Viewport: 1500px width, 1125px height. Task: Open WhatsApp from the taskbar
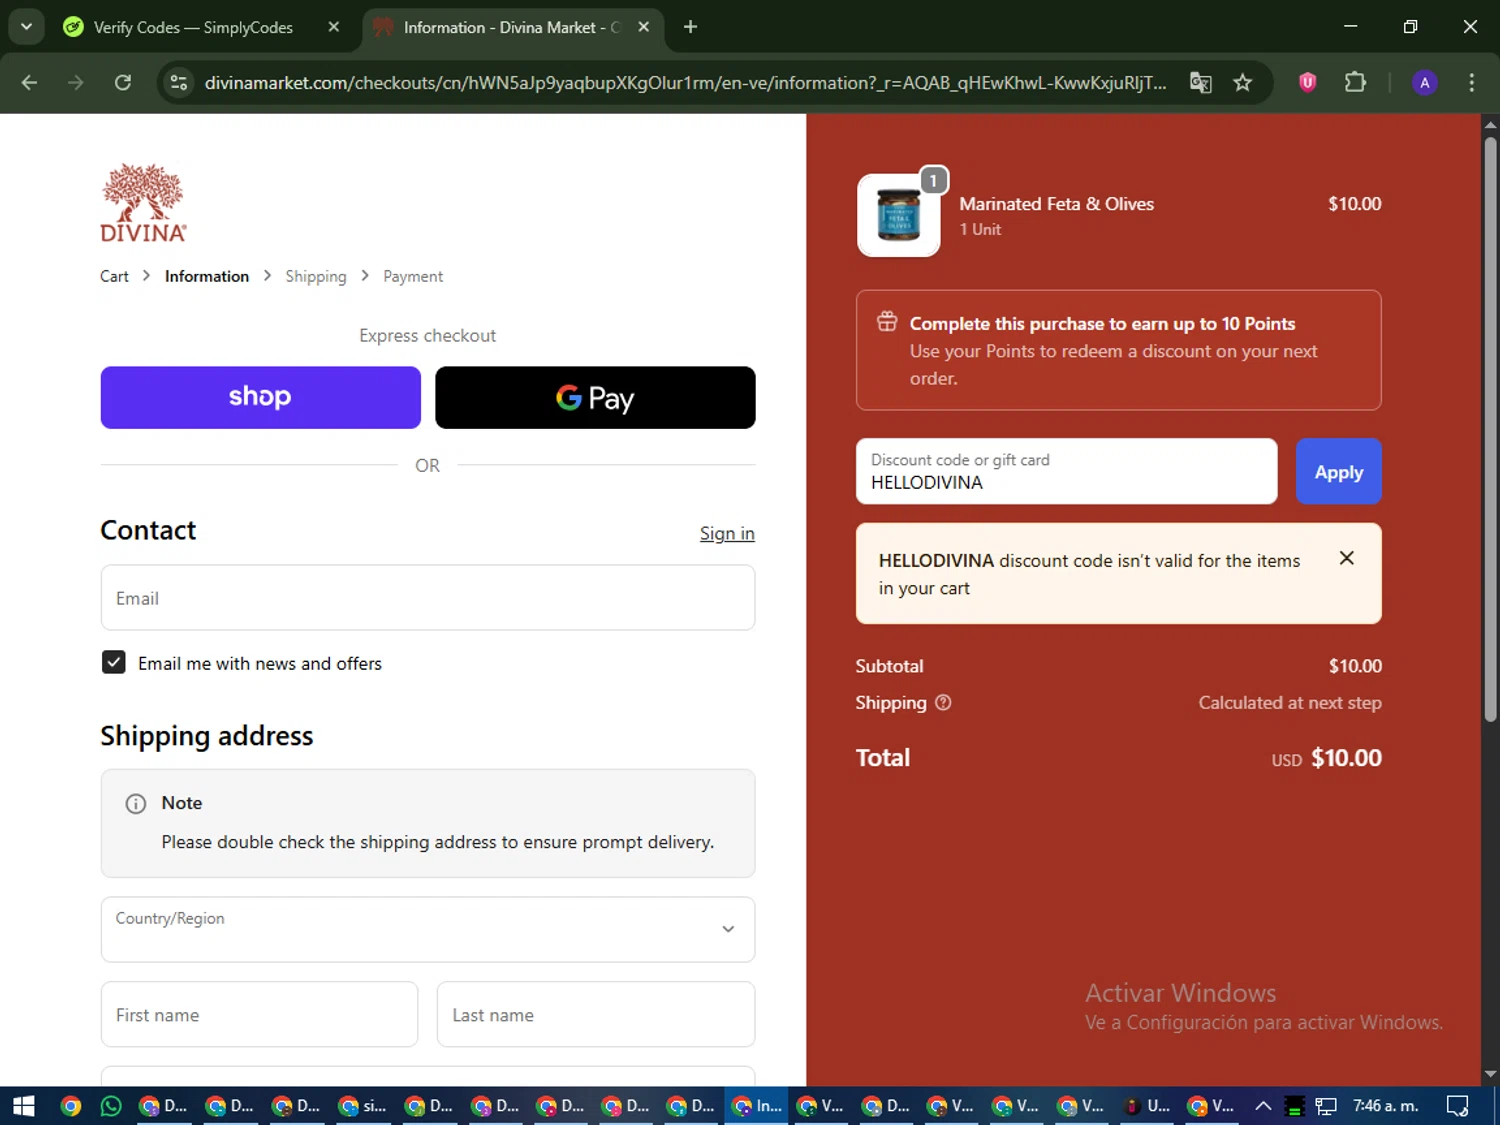coord(111,1106)
